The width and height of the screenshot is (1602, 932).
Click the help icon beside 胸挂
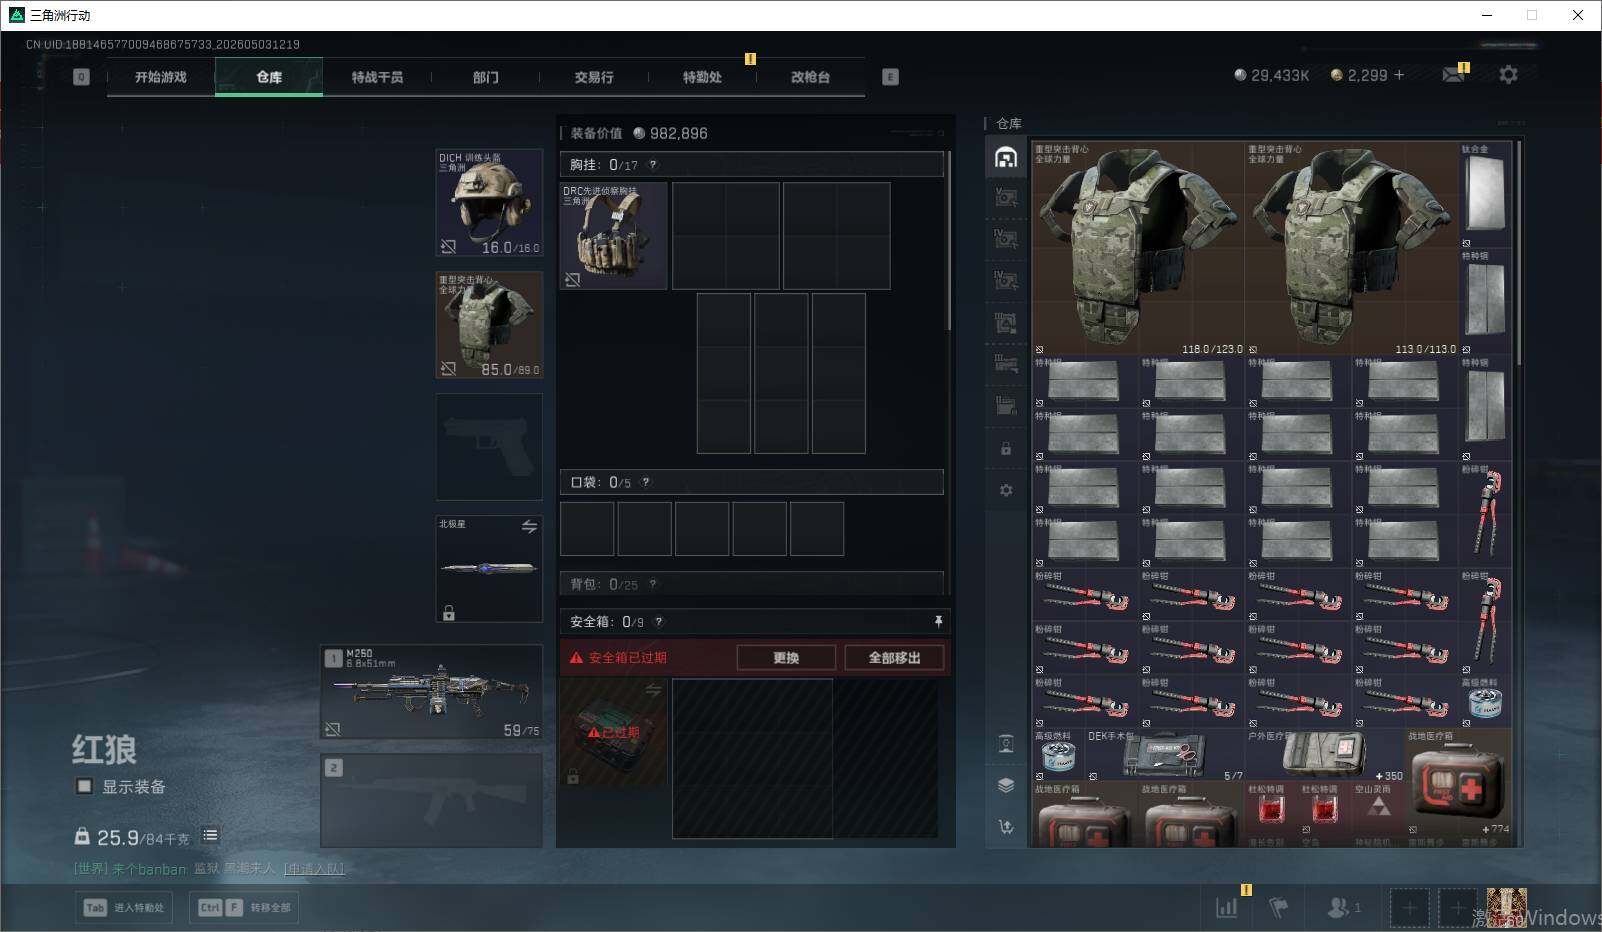tap(653, 165)
